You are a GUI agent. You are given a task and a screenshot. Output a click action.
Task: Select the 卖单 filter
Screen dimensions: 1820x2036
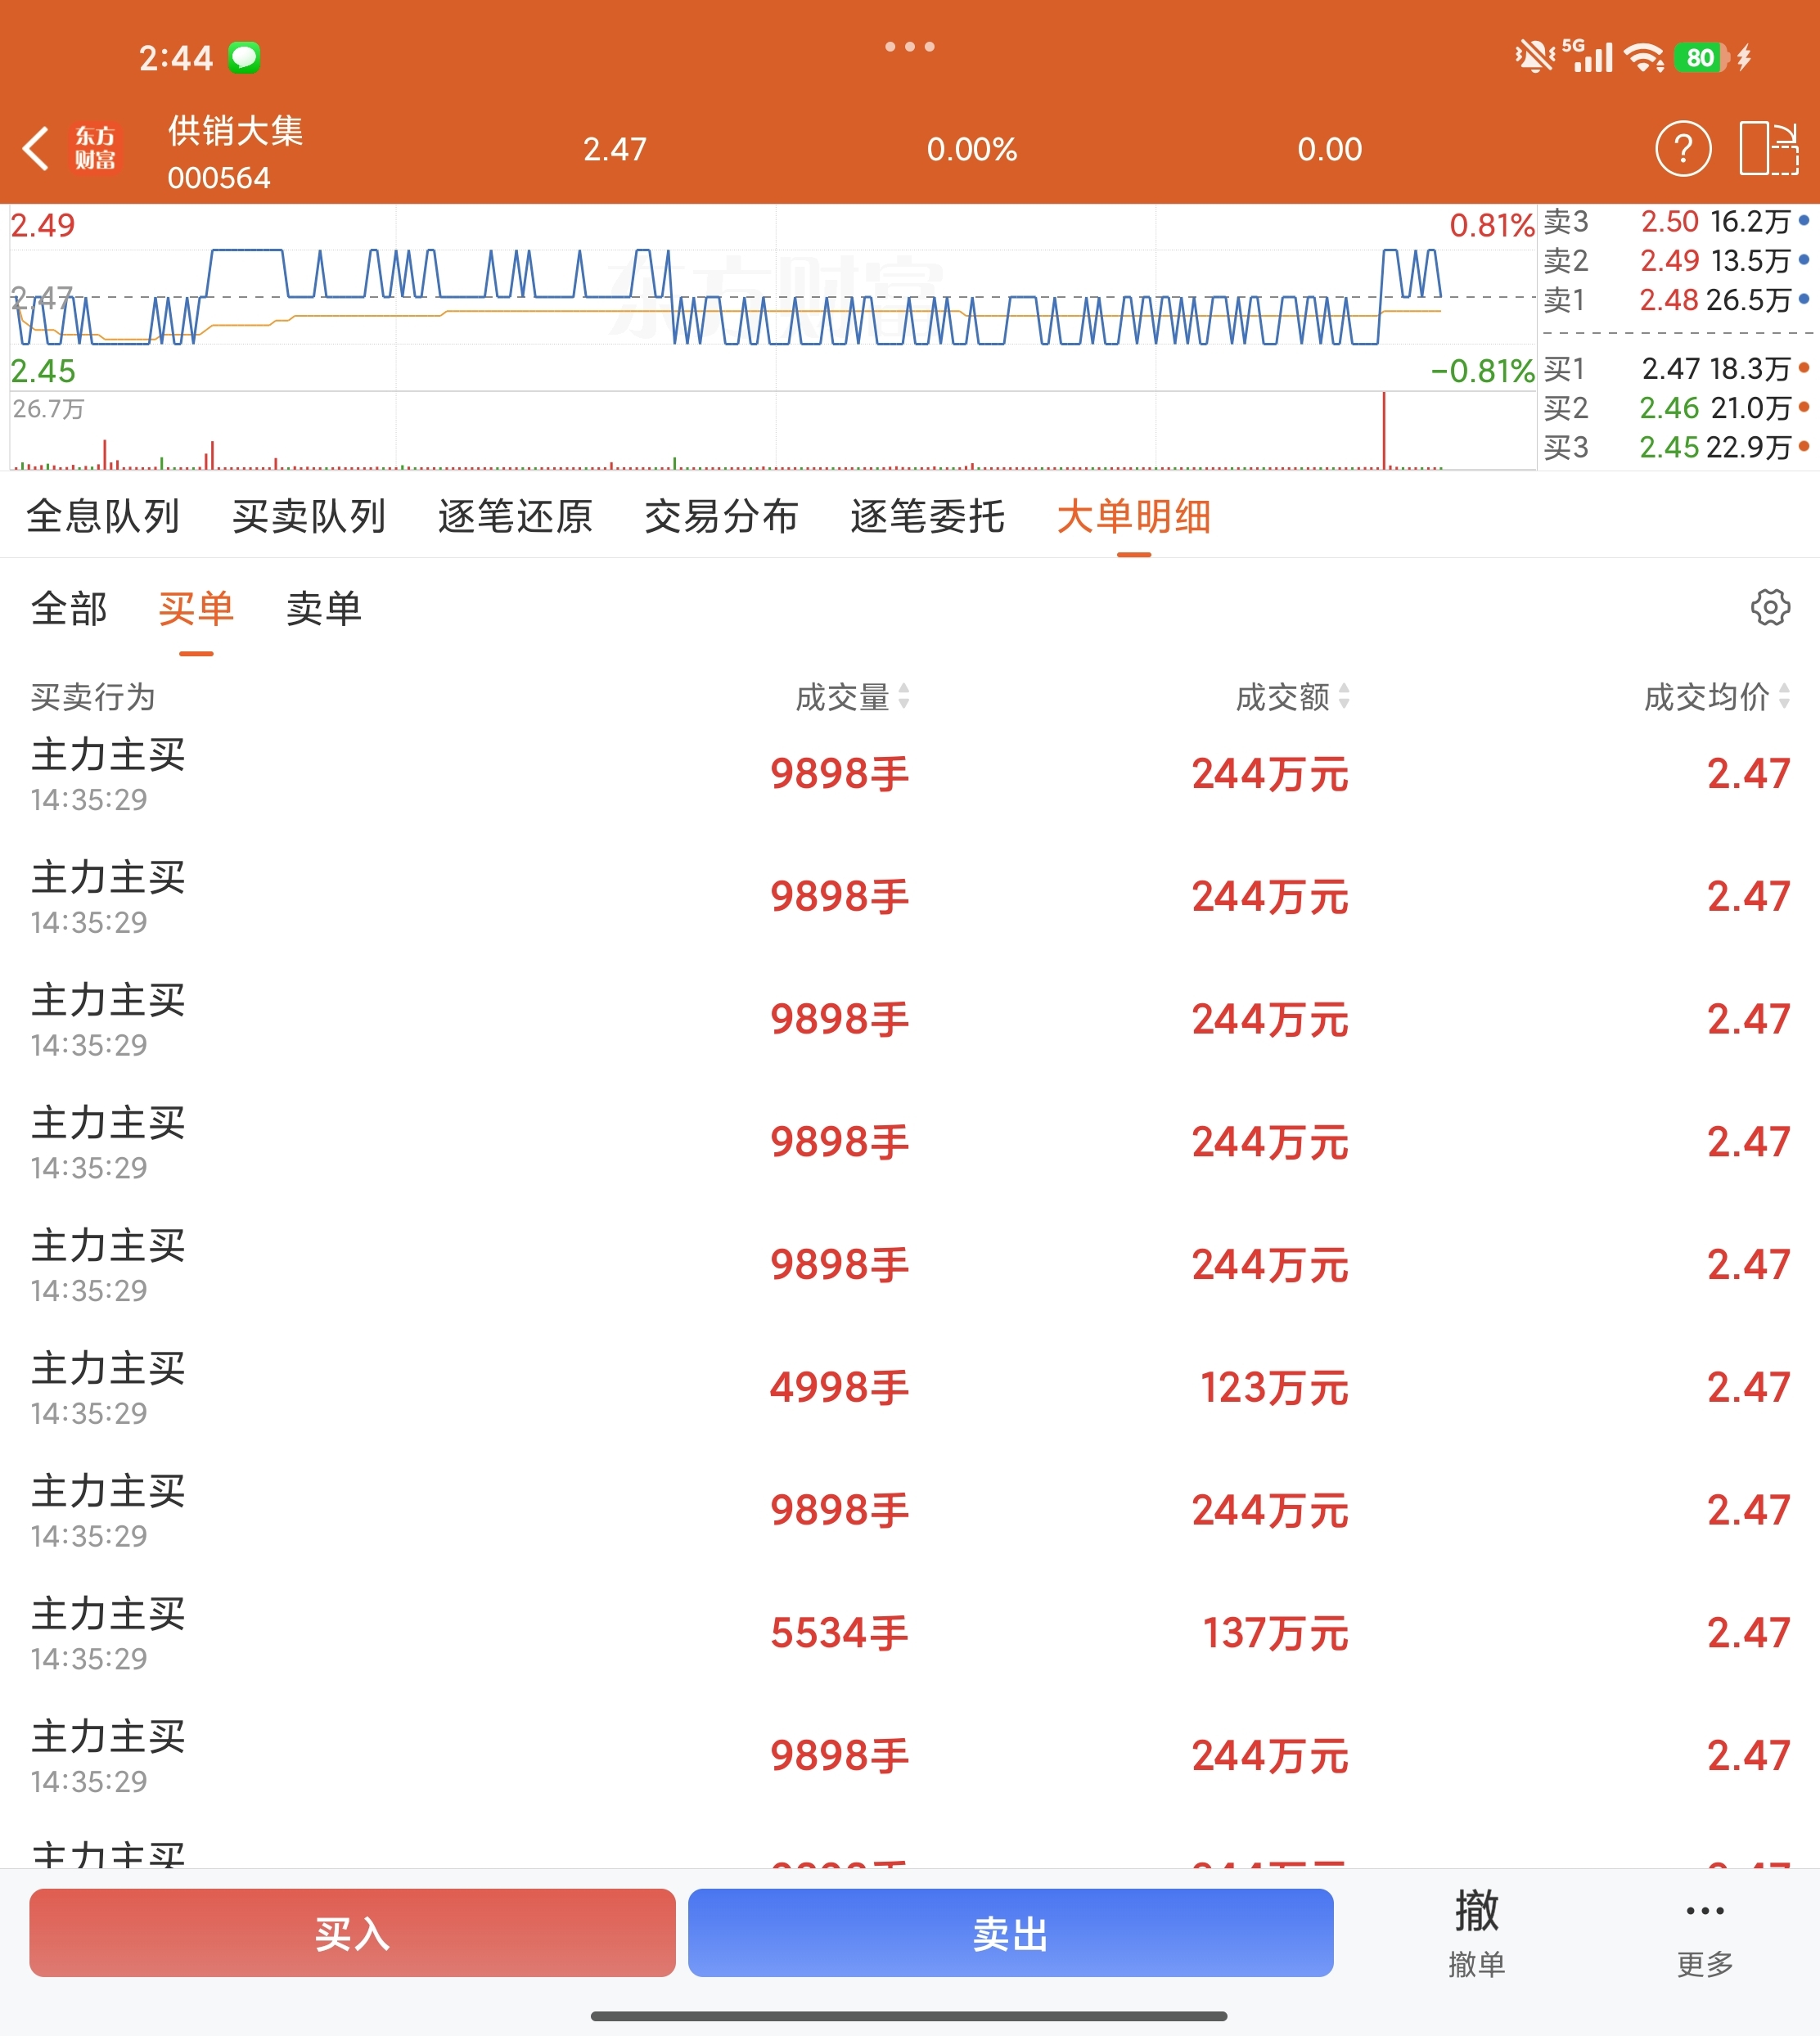pyautogui.click(x=323, y=609)
